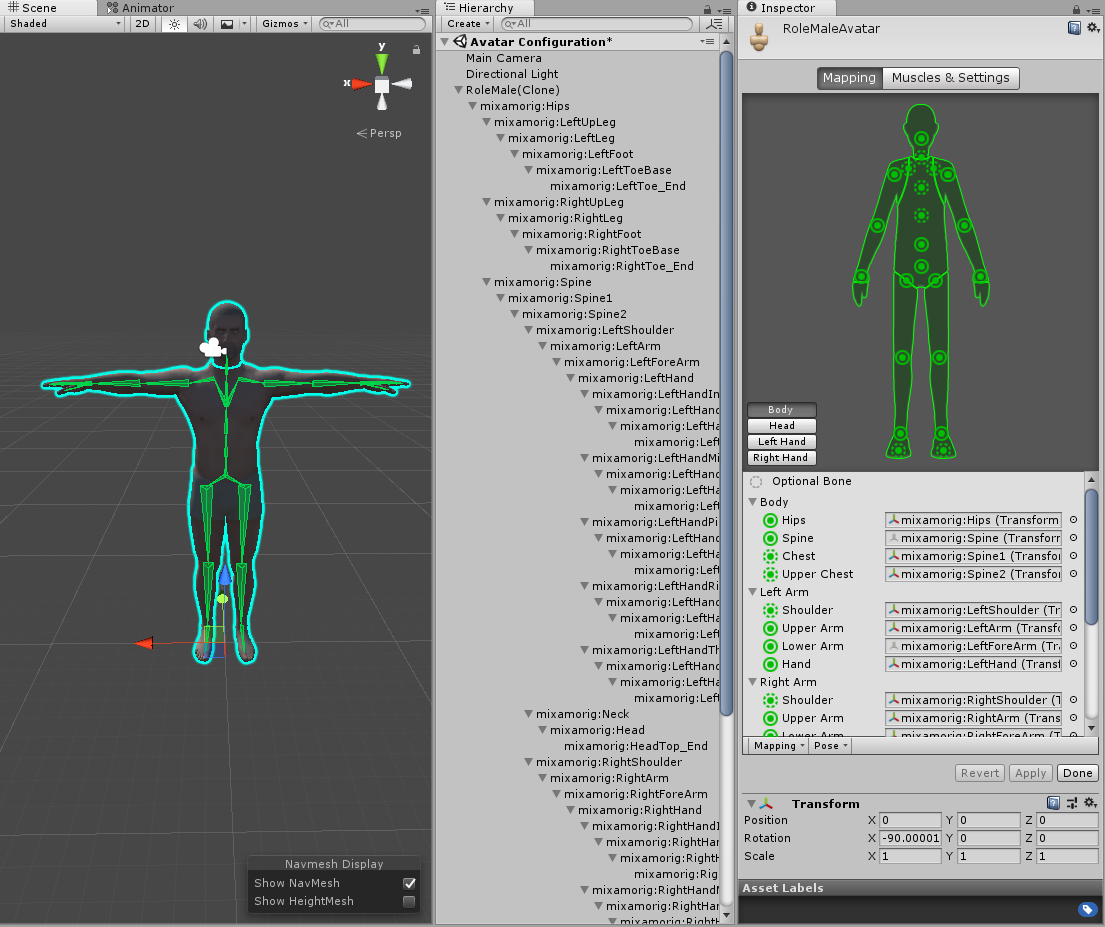The width and height of the screenshot is (1105, 927).
Task: Click the camera icon in scene view
Action: tap(212, 348)
